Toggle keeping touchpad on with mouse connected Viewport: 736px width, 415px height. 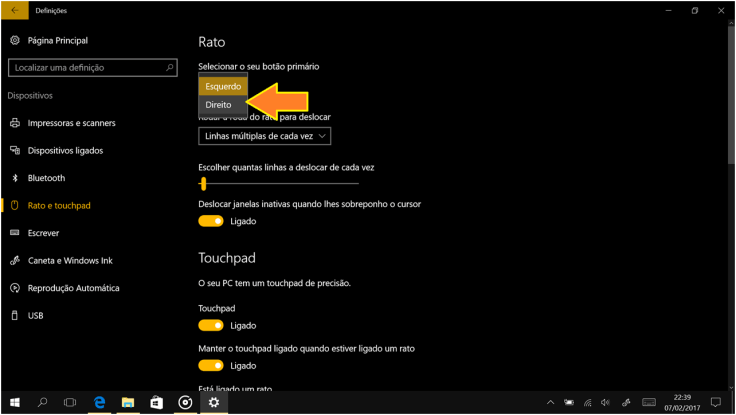211,366
